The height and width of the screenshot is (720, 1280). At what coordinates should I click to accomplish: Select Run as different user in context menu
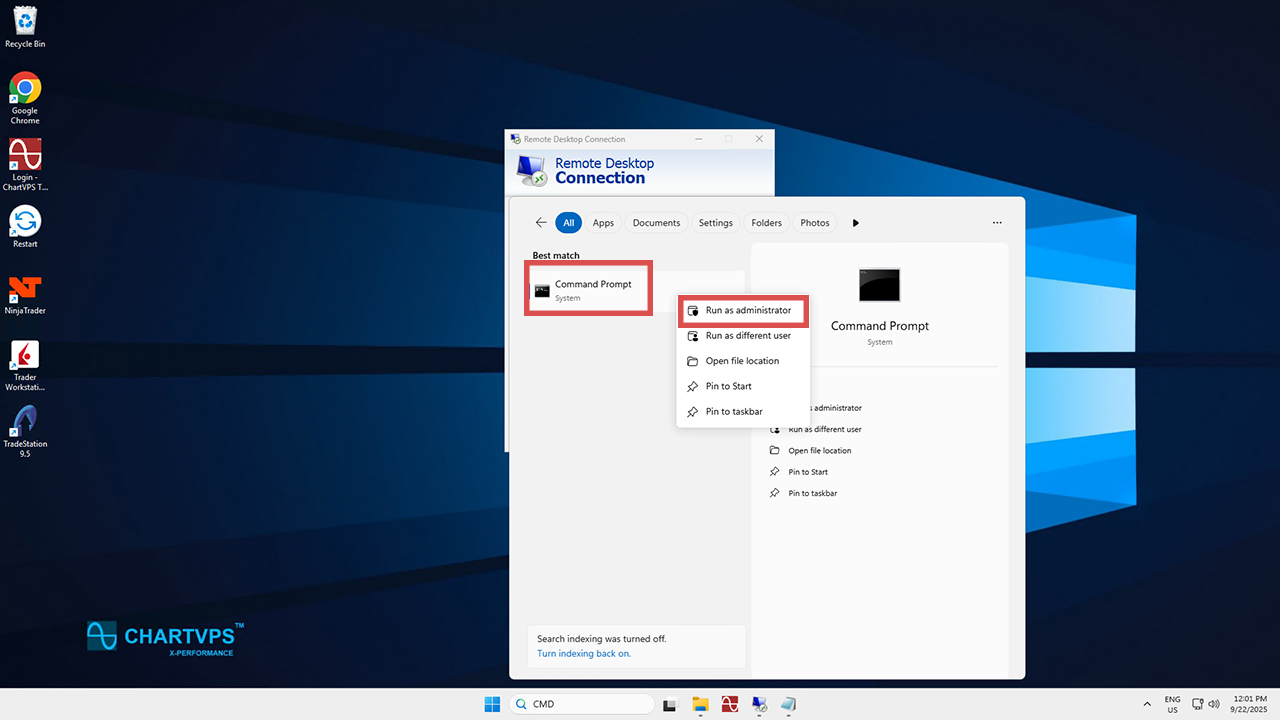747,336
